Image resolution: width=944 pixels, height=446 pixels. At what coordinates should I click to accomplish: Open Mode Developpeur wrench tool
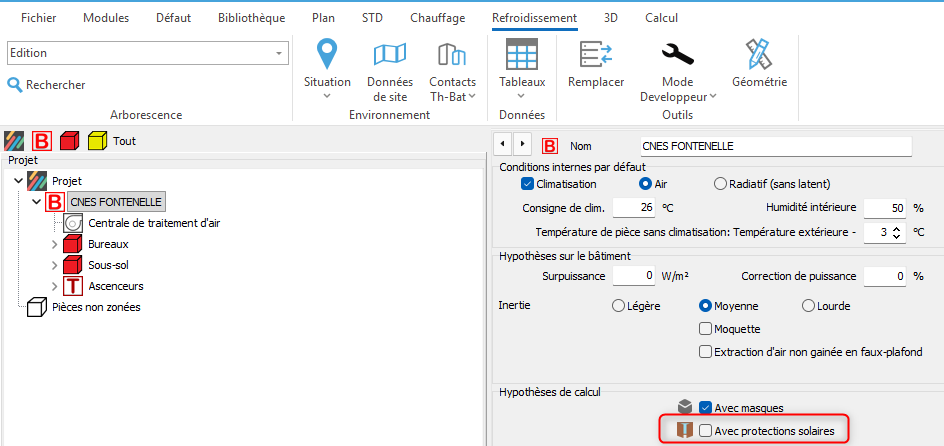point(677,56)
